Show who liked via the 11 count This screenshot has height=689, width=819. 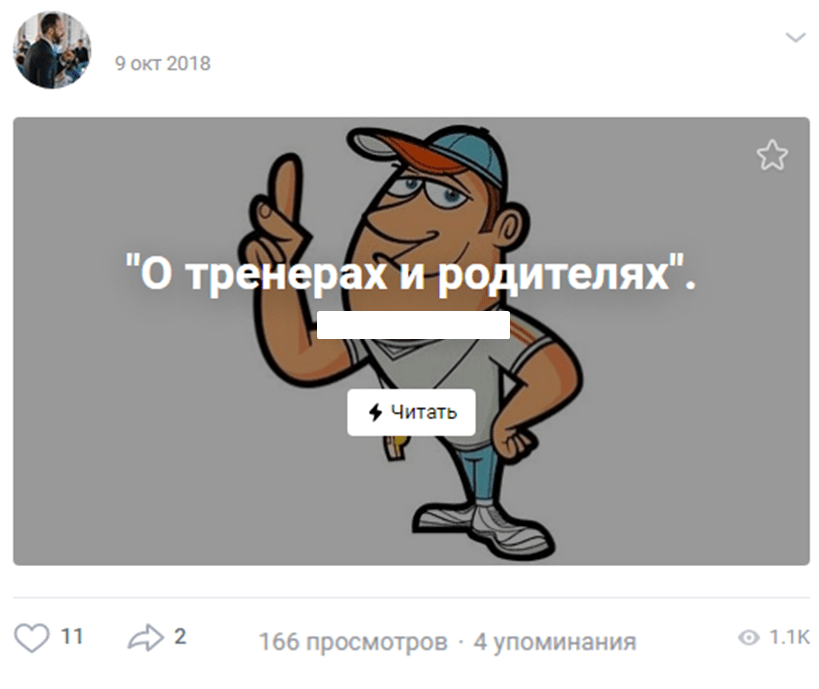[72, 637]
